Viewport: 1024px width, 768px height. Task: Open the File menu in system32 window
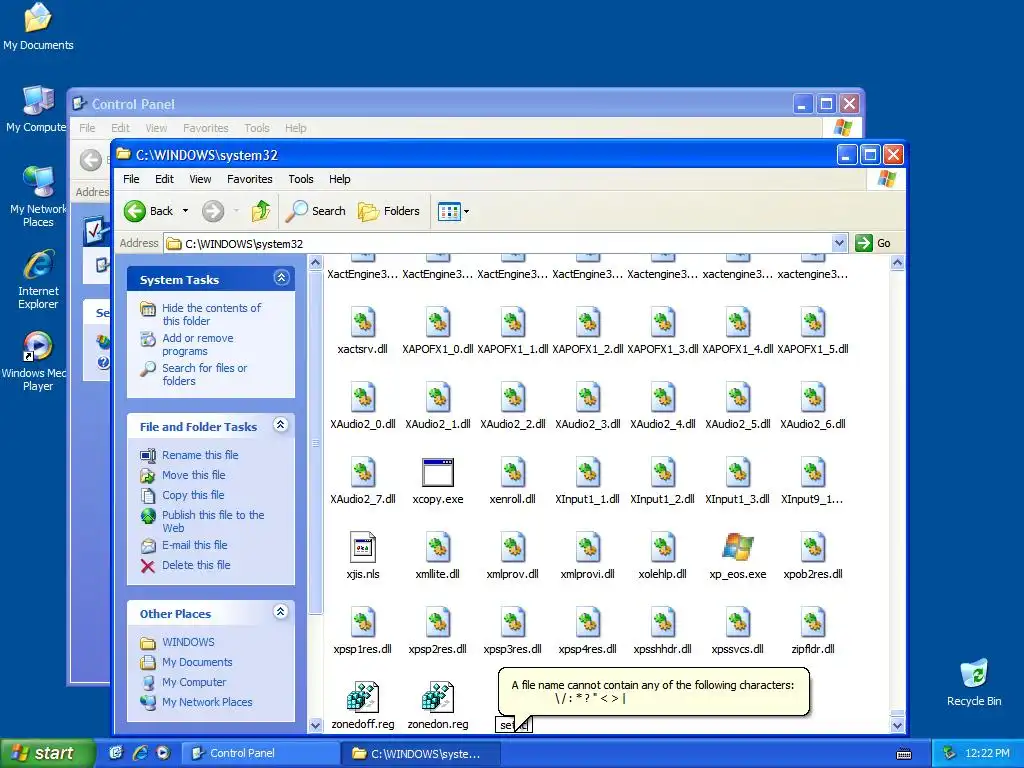pyautogui.click(x=131, y=179)
